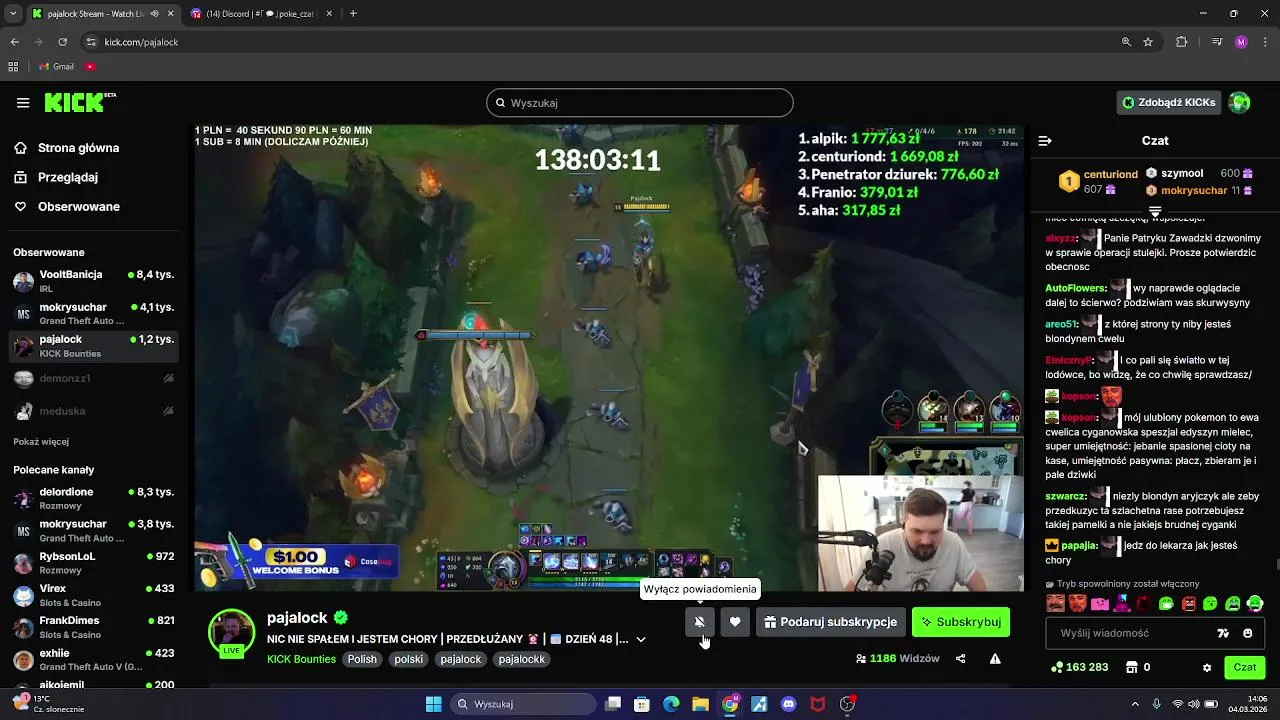Open volume control in system tray
Screen dimensions: 1280x720
point(1195,704)
